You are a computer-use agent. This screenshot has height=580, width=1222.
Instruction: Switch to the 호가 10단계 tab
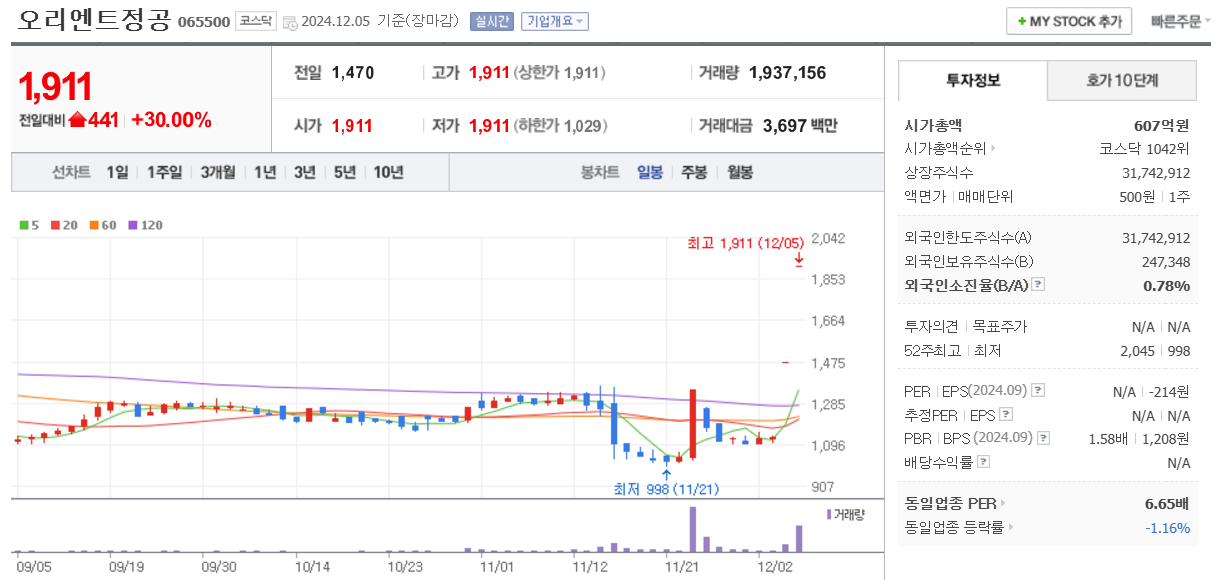1120,79
